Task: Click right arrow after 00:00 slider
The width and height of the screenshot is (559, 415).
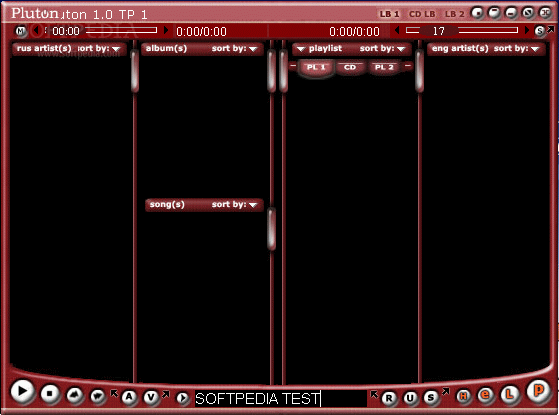Action: 165,30
